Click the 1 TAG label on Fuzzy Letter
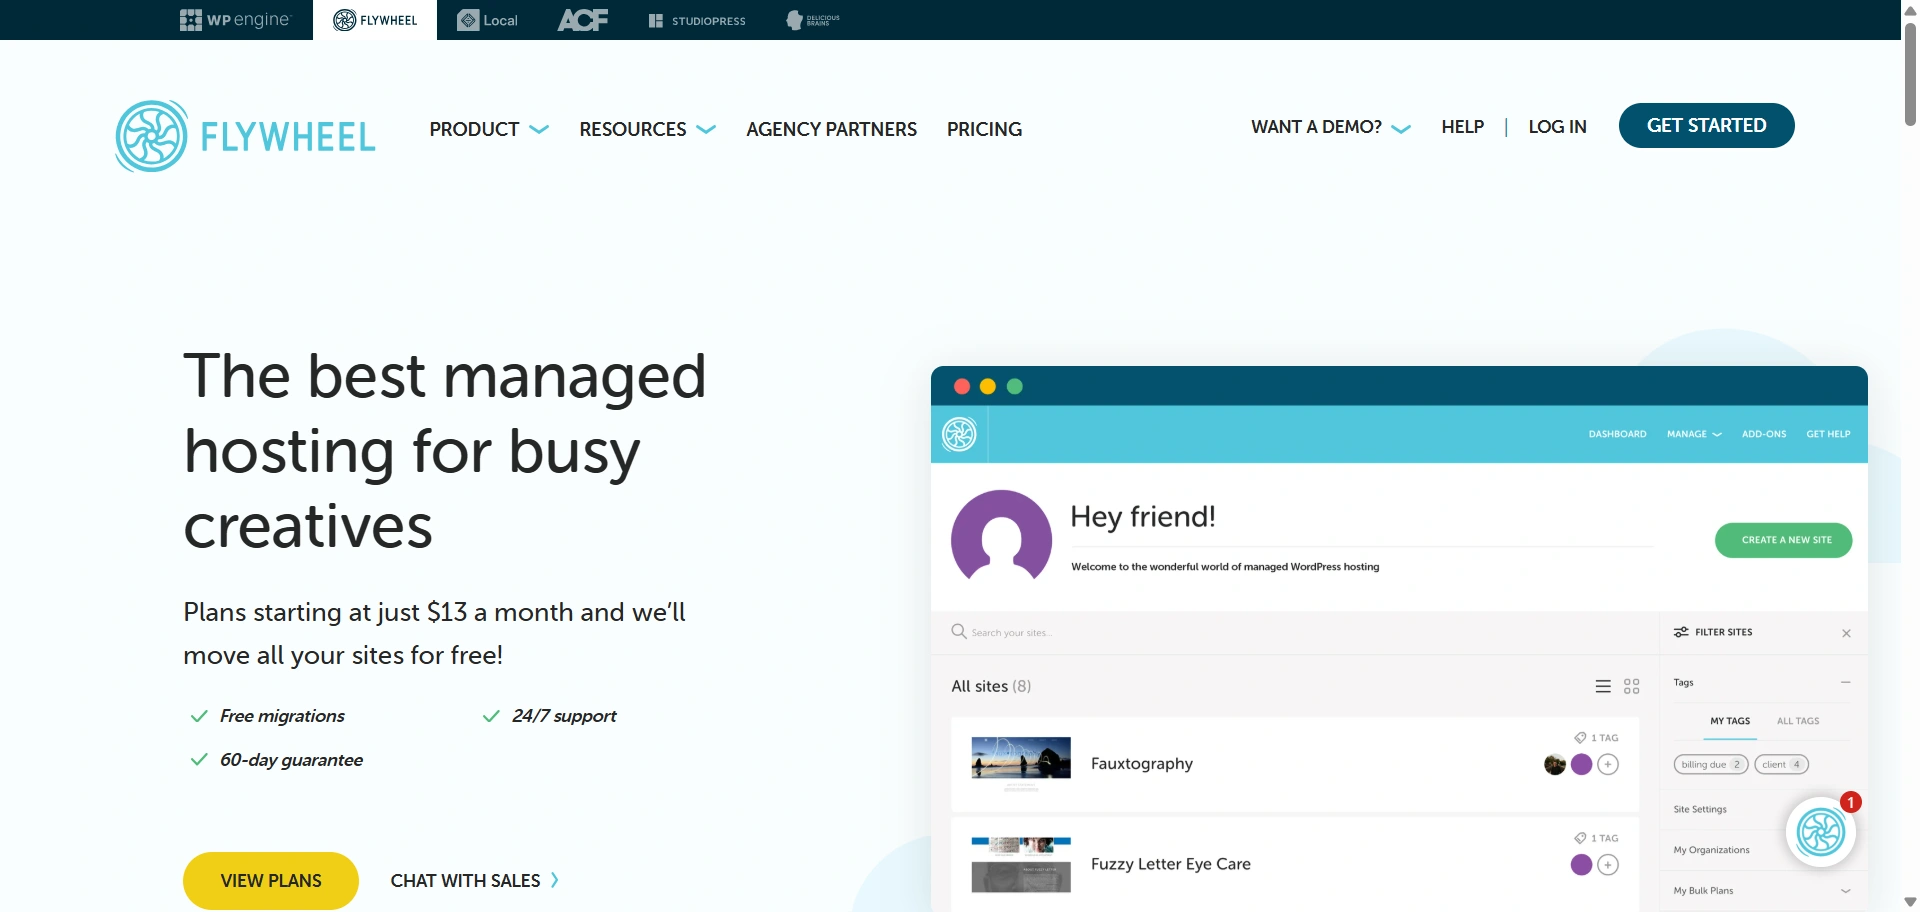Viewport: 1920px width, 912px height. 1596,838
